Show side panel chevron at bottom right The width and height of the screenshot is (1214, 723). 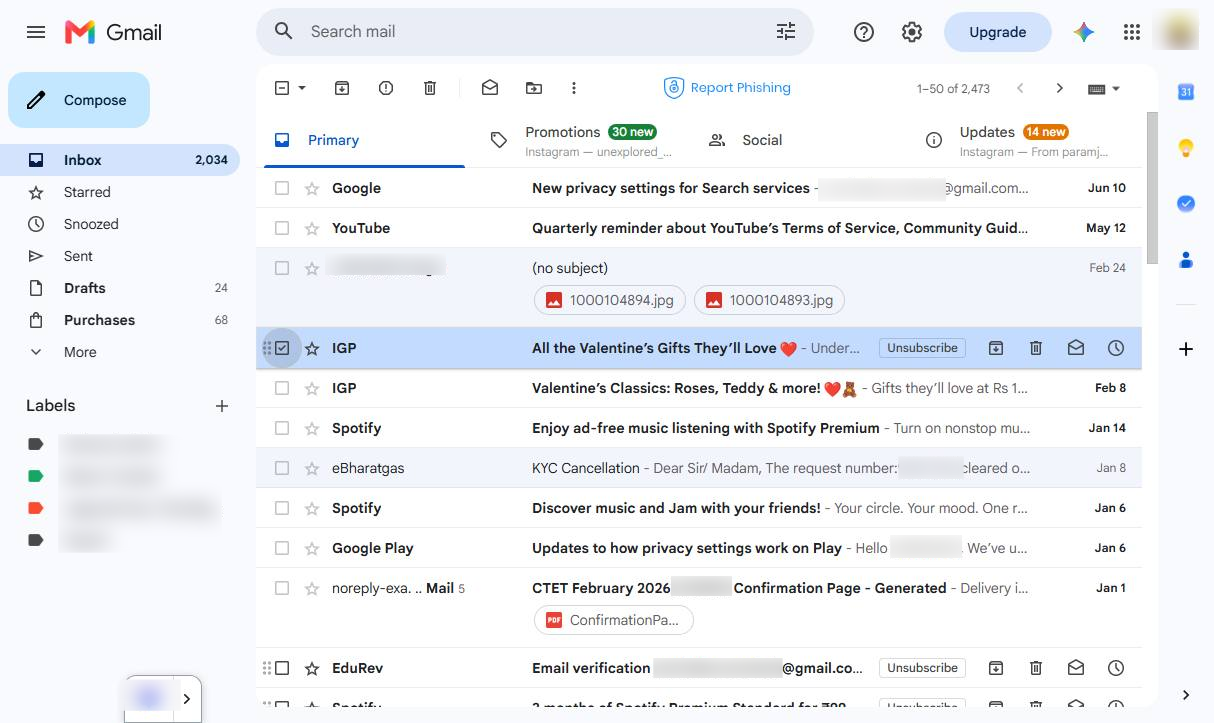pyautogui.click(x=1186, y=695)
